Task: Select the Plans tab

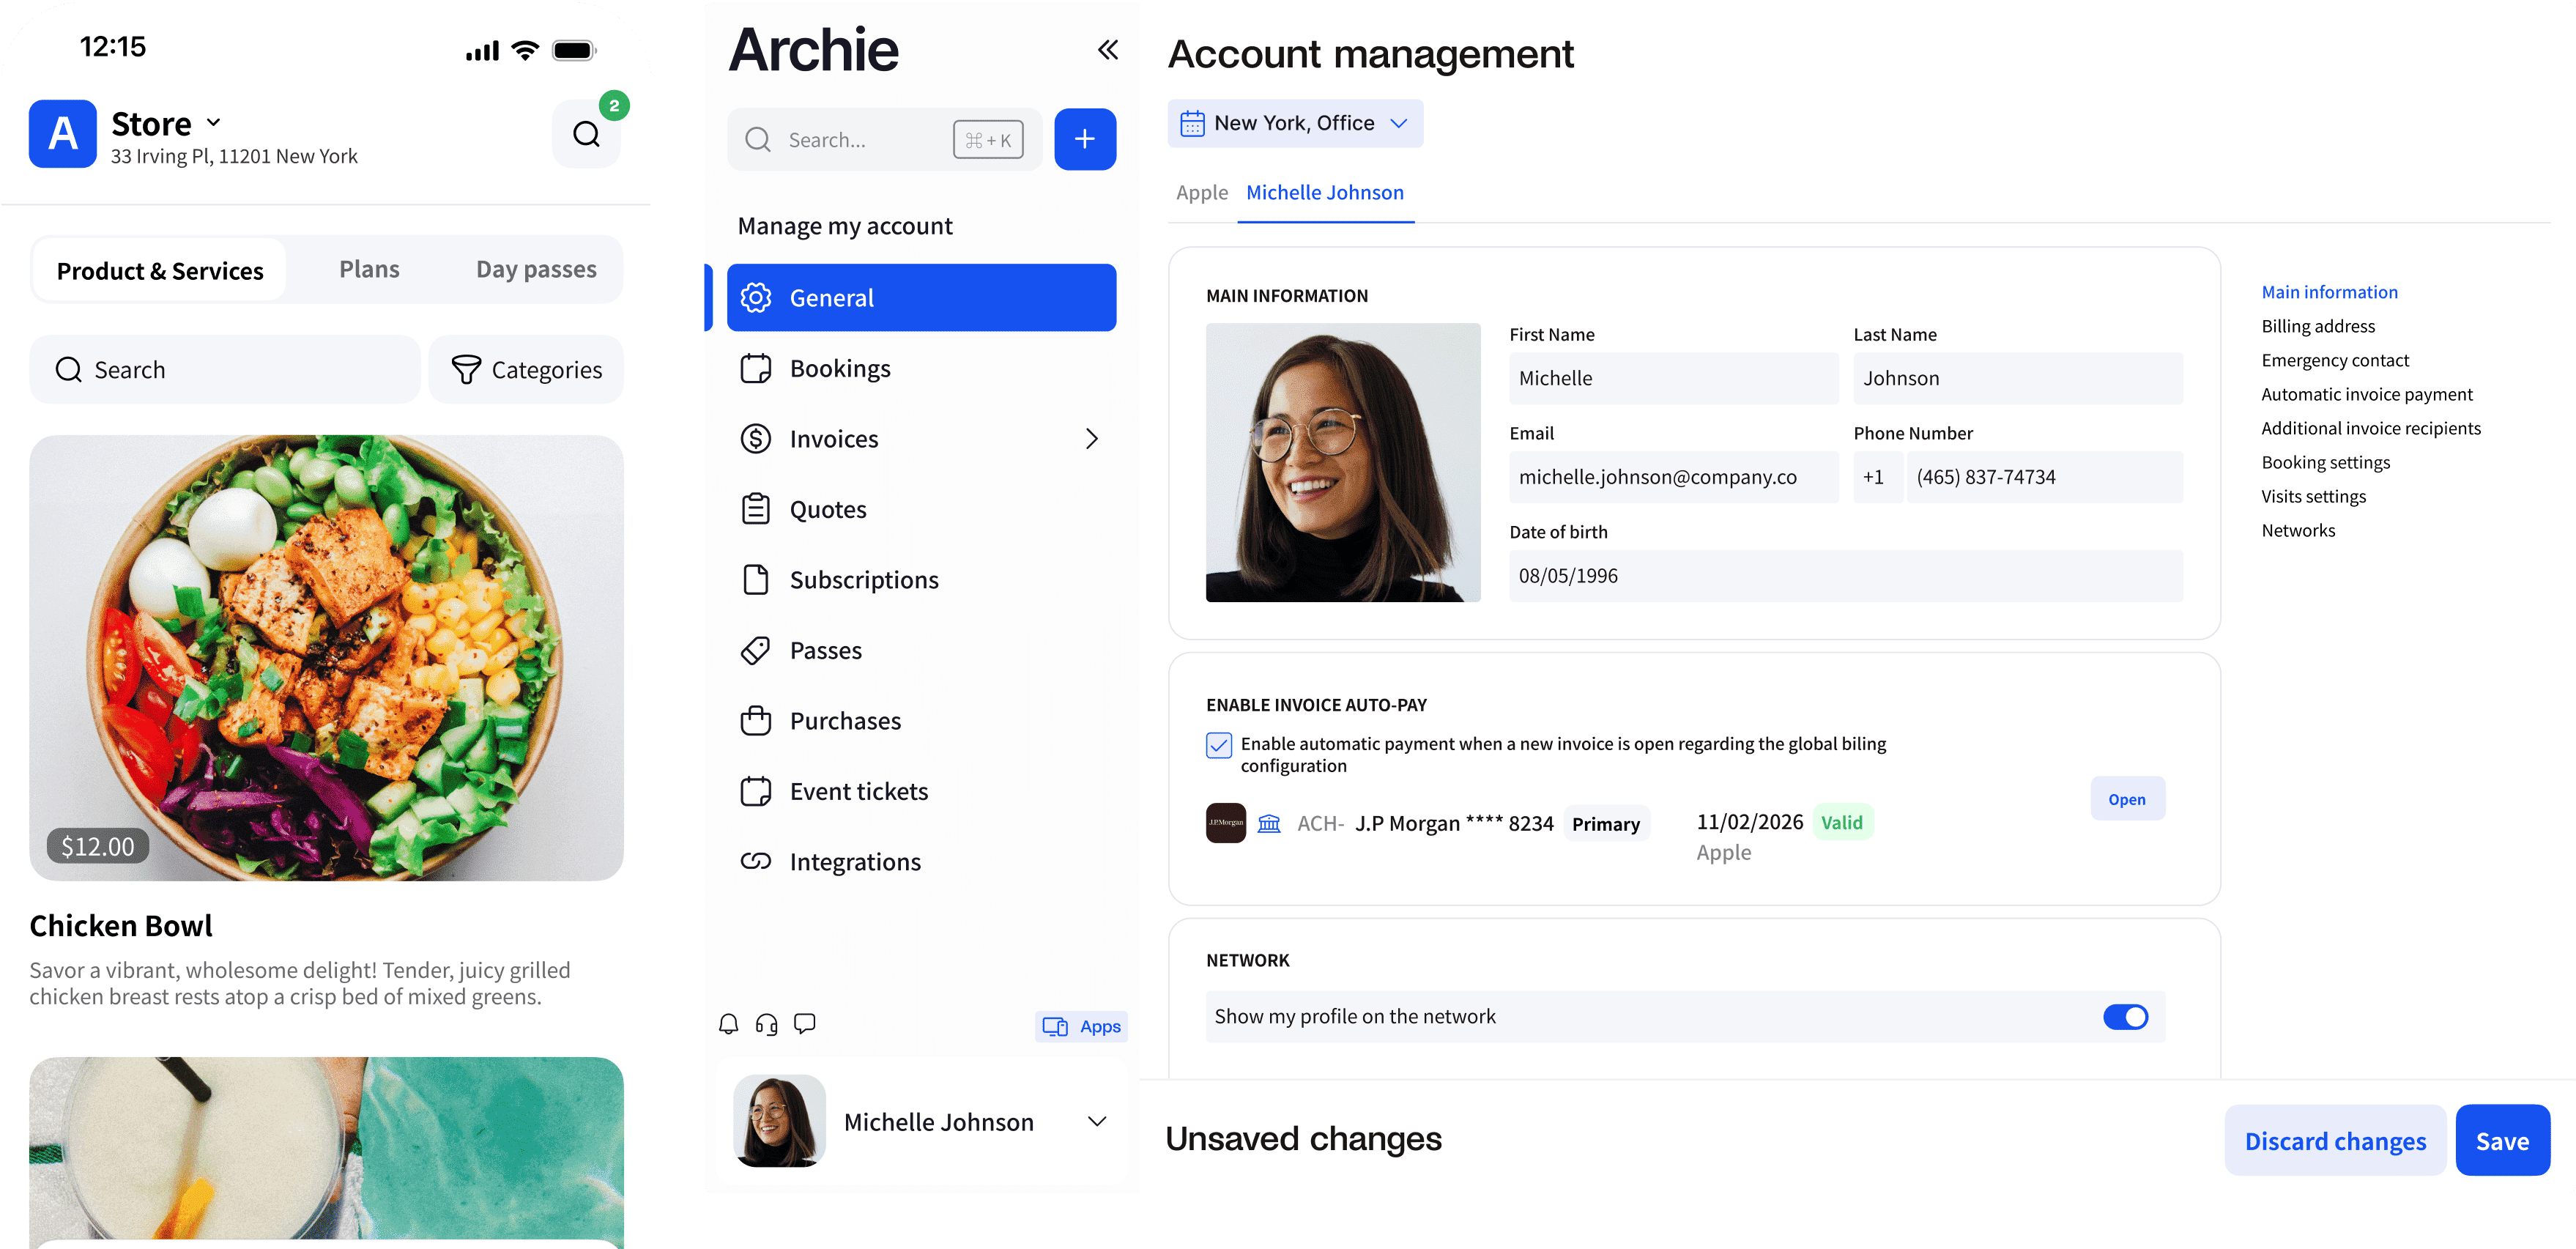Action: (369, 269)
